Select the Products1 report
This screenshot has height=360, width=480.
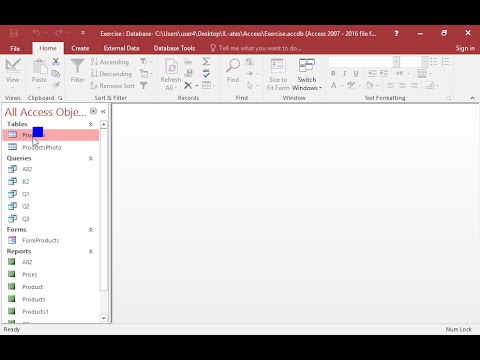click(51, 312)
